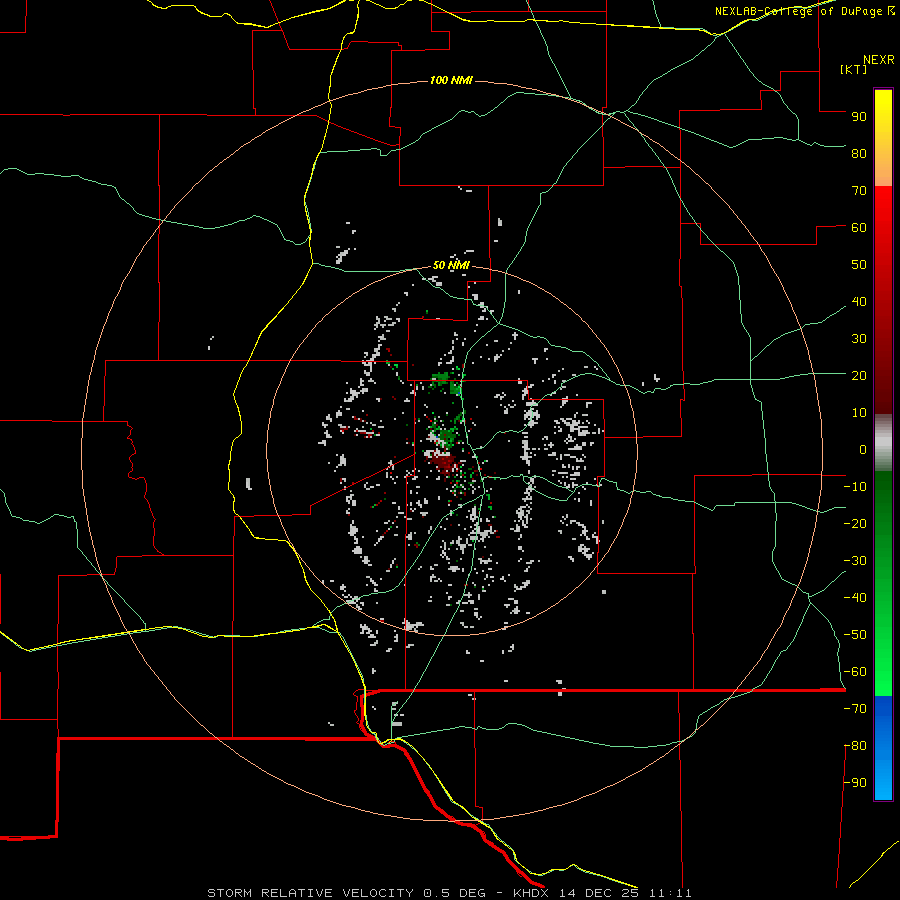This screenshot has height=900, width=900.
Task: Click the positive "90" legend value
Action: click(x=859, y=117)
